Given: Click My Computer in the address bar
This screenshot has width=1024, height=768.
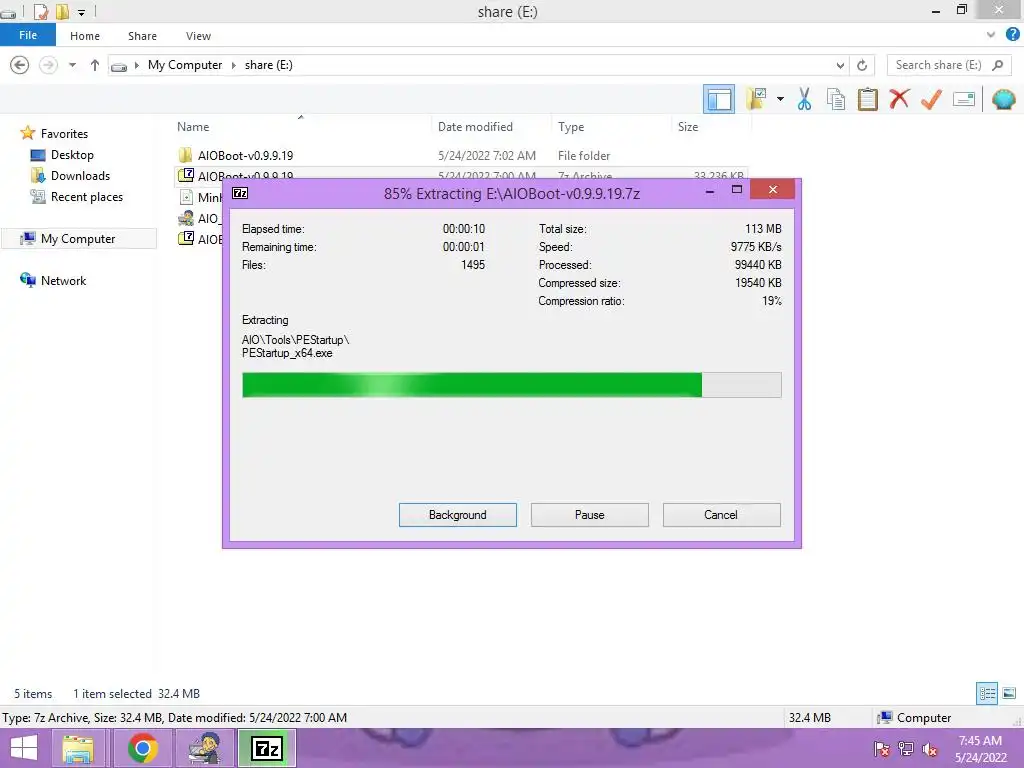Looking at the screenshot, I should (185, 65).
